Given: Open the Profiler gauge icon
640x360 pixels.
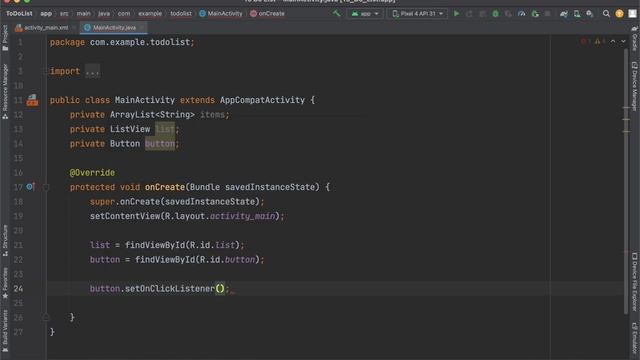Looking at the screenshot, I should click(x=521, y=13).
